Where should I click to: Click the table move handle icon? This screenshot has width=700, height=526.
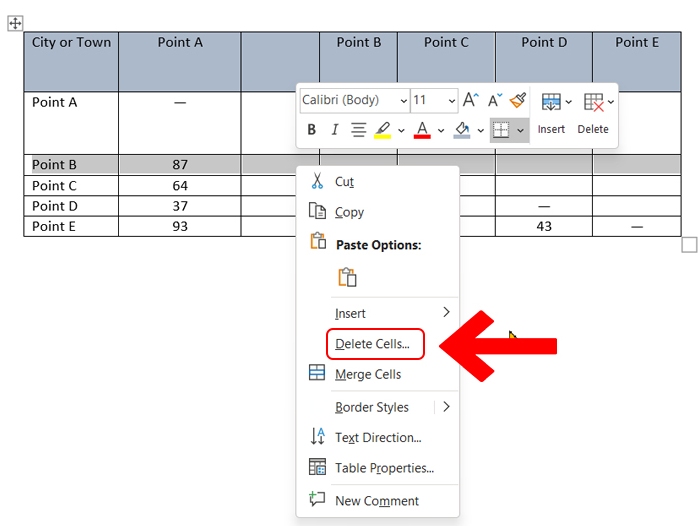tap(15, 22)
